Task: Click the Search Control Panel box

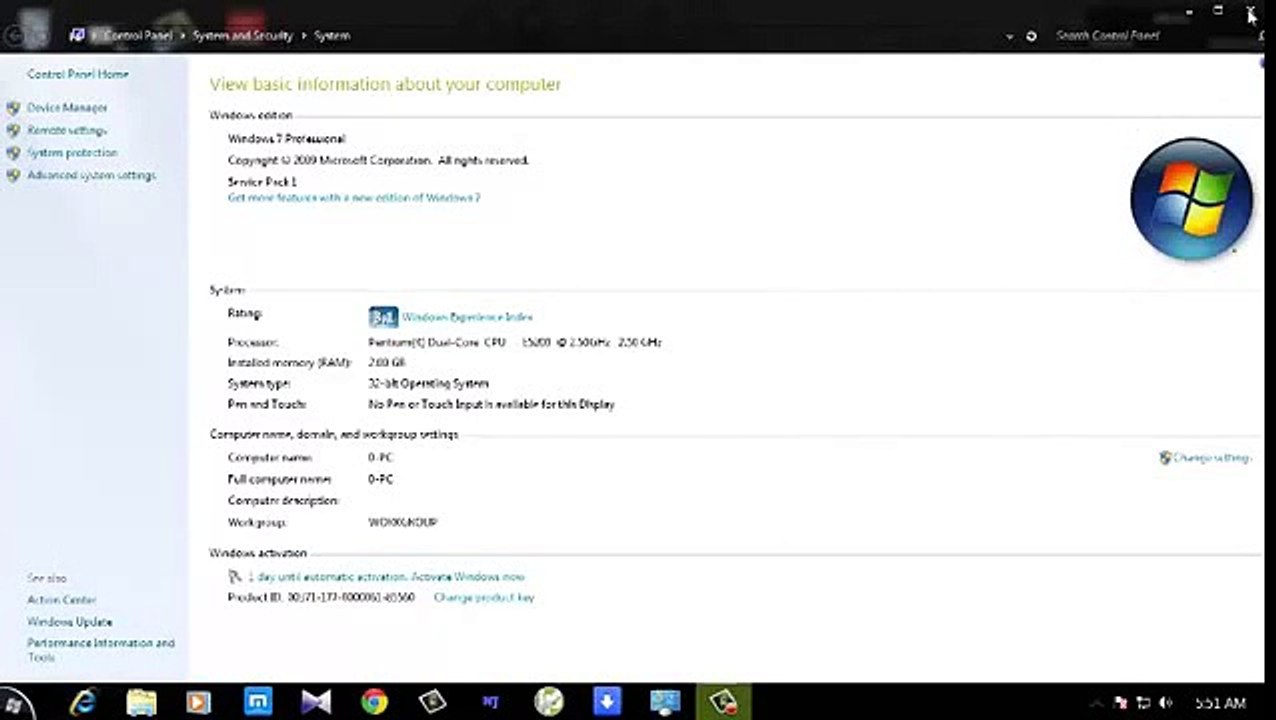Action: click(1150, 36)
